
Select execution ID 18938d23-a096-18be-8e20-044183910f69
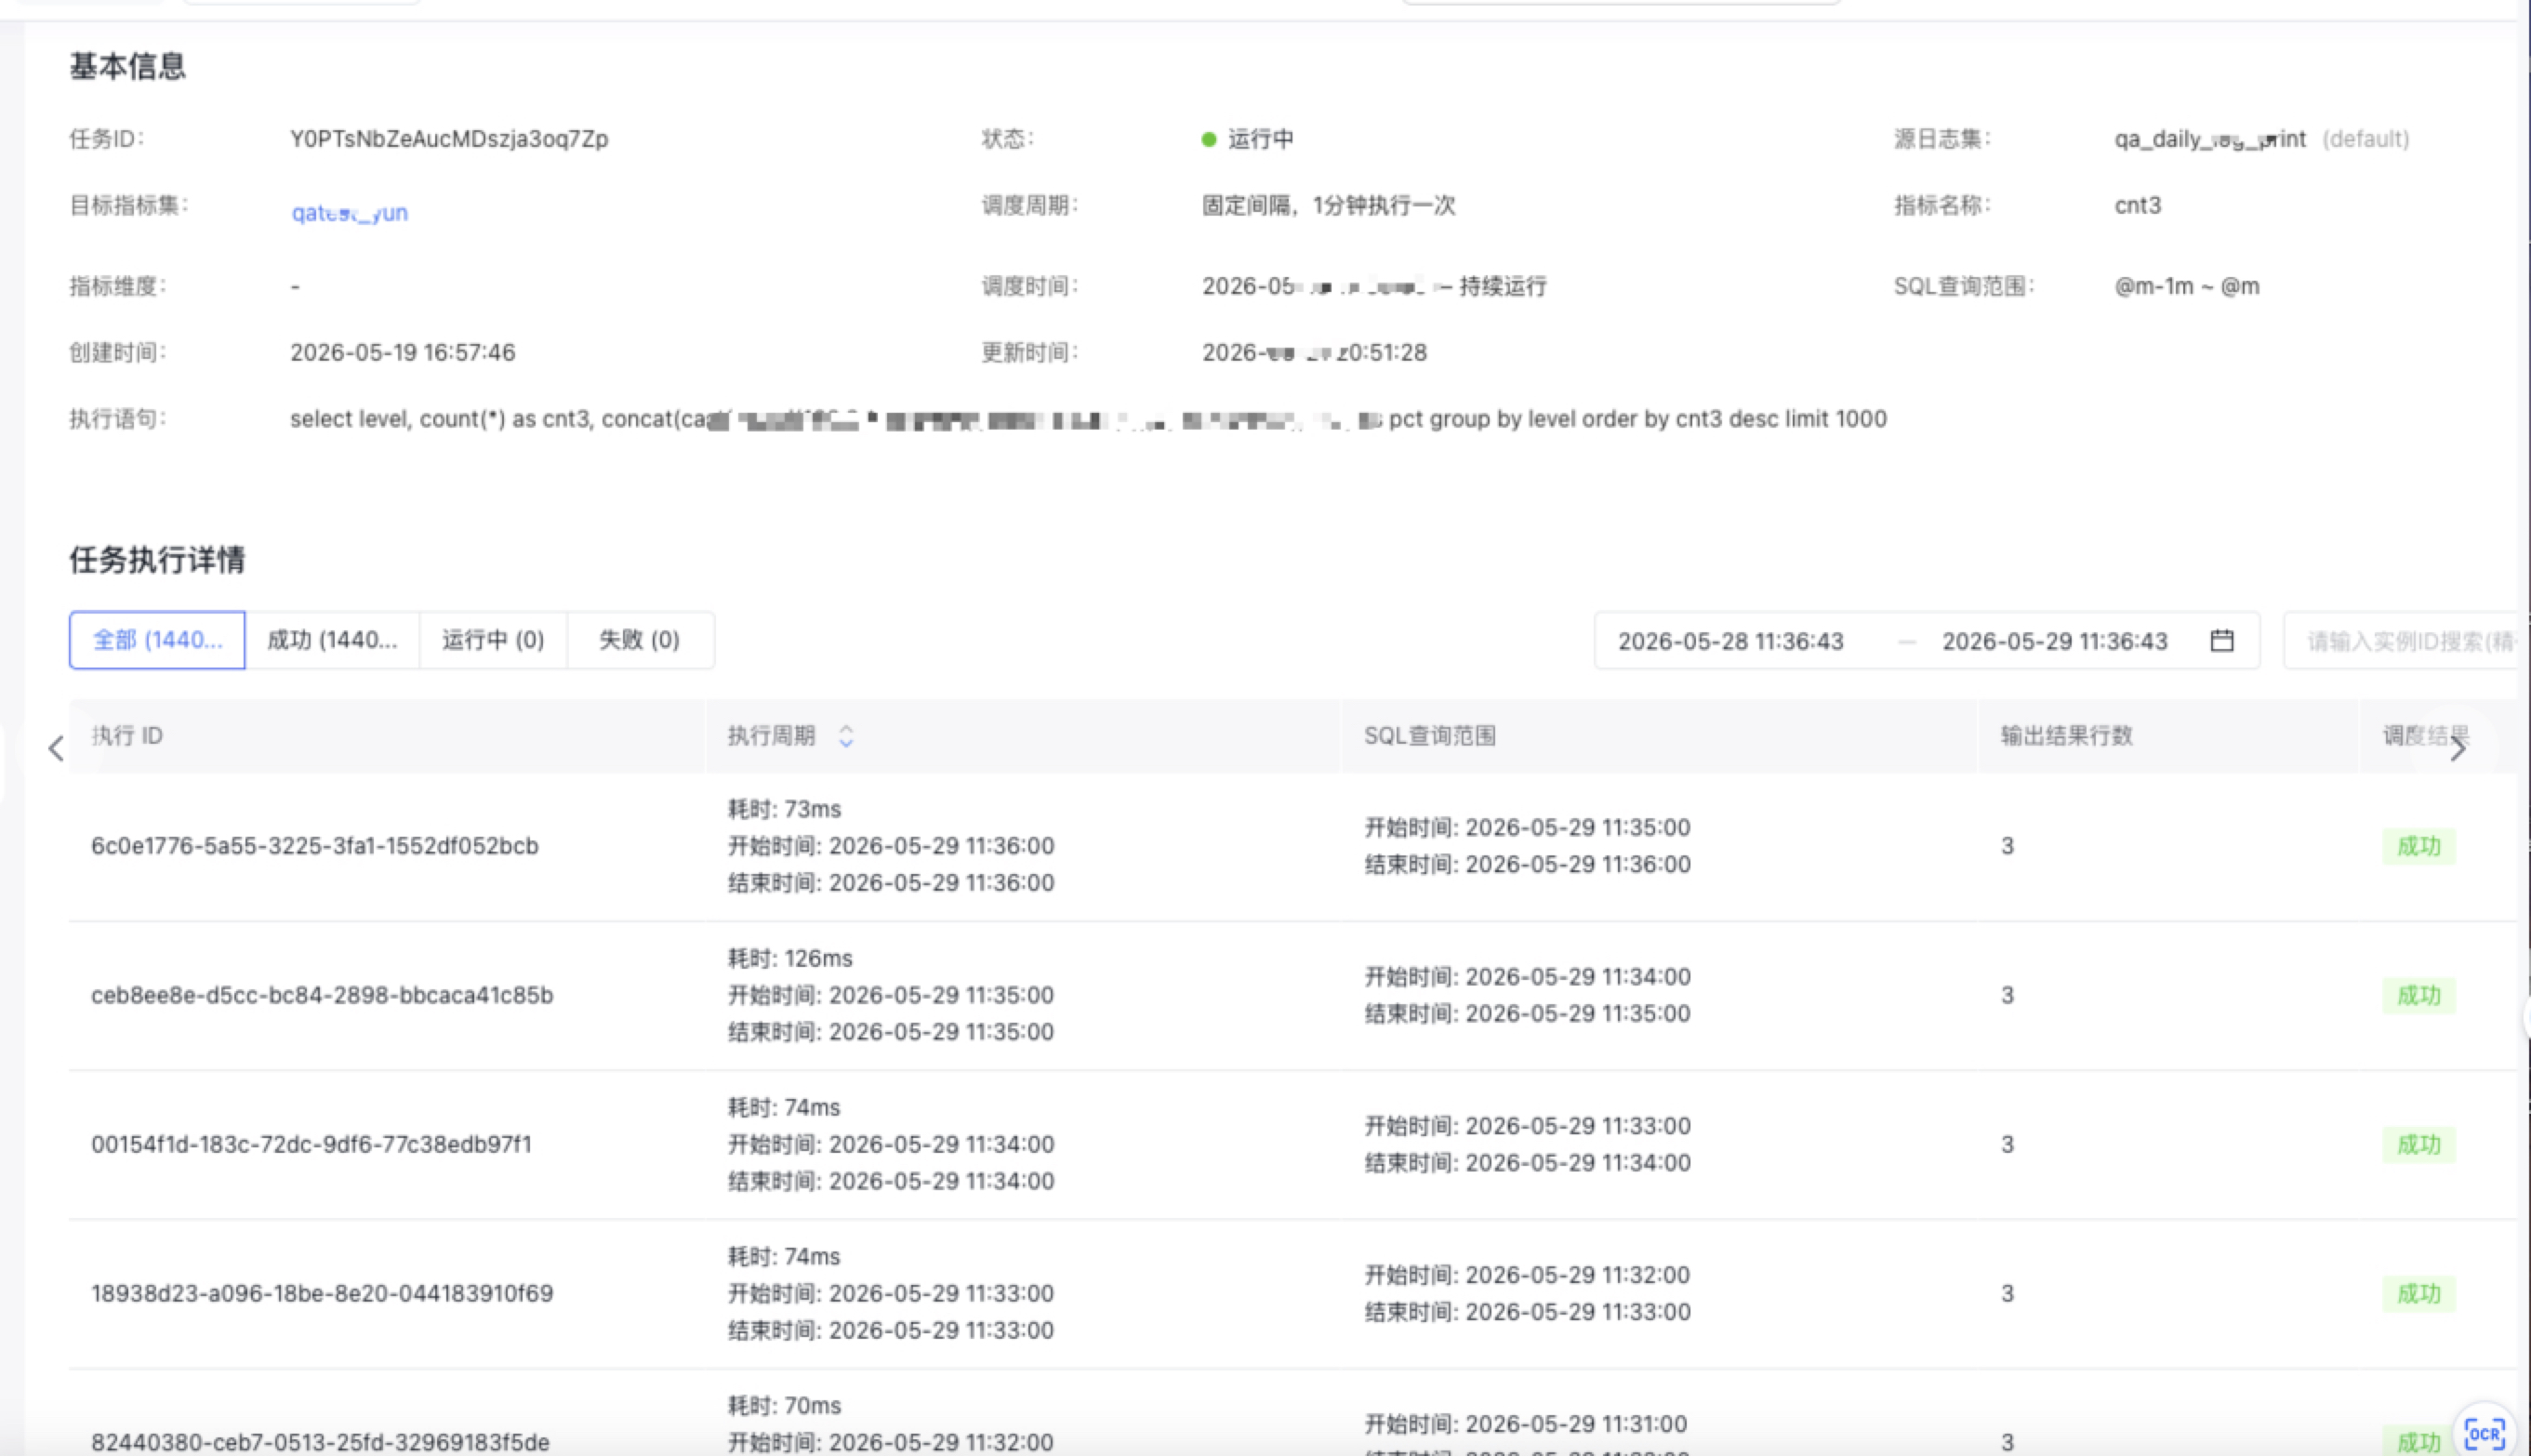(x=322, y=1293)
